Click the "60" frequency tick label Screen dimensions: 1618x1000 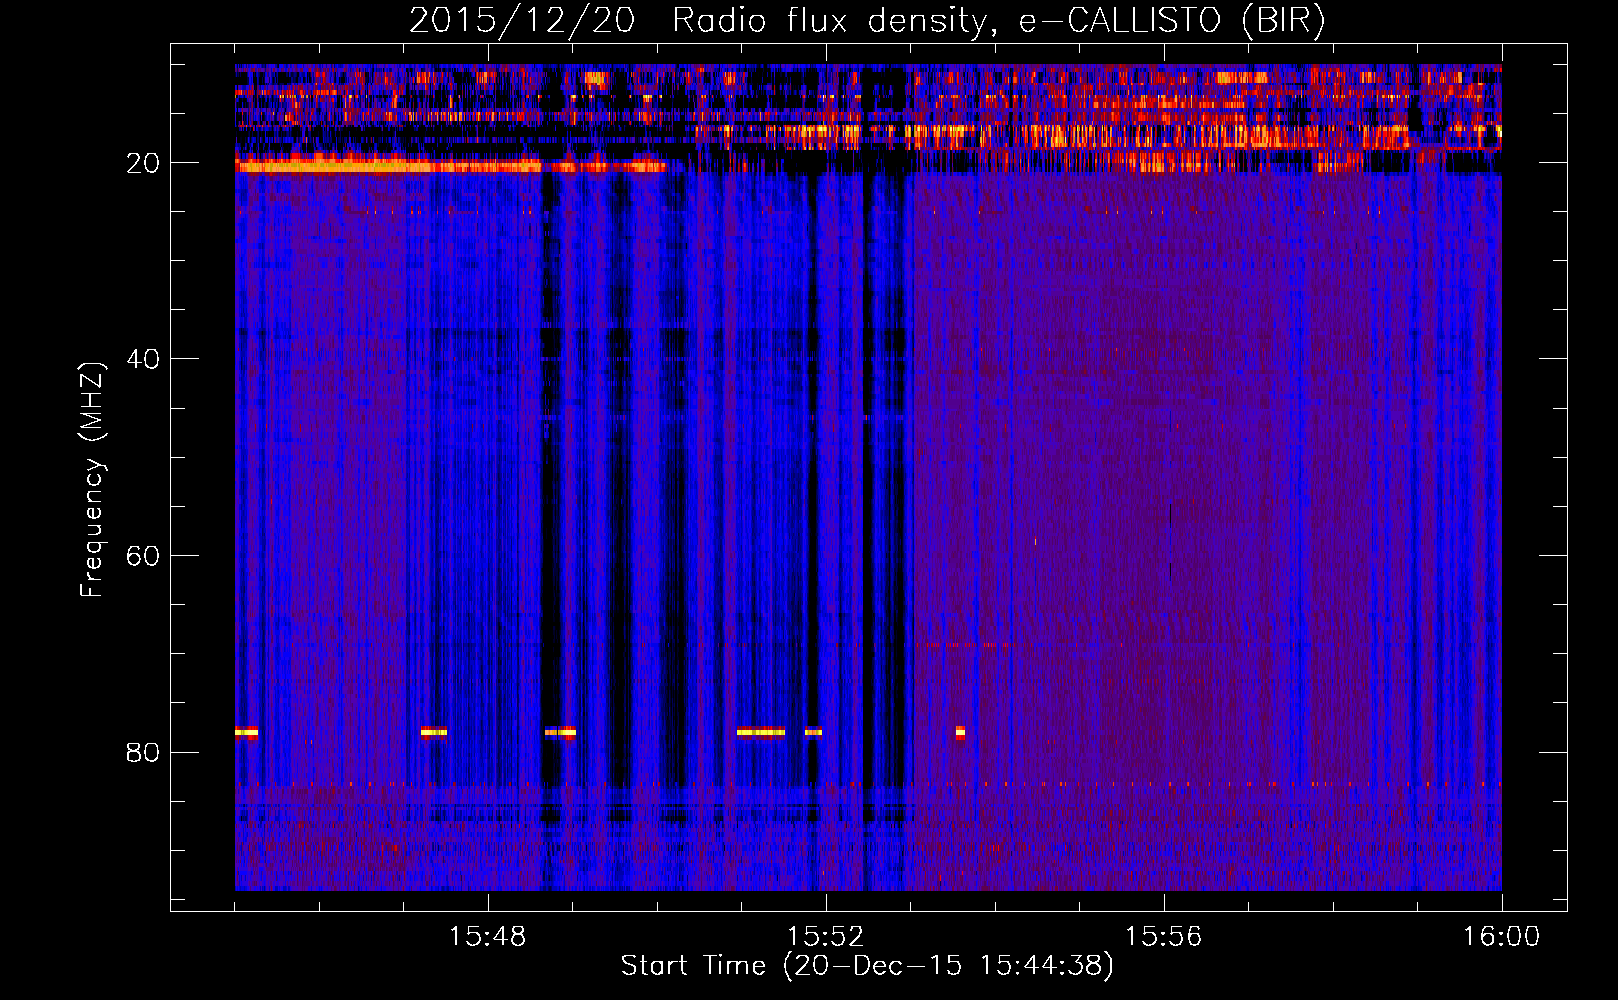[x=144, y=556]
